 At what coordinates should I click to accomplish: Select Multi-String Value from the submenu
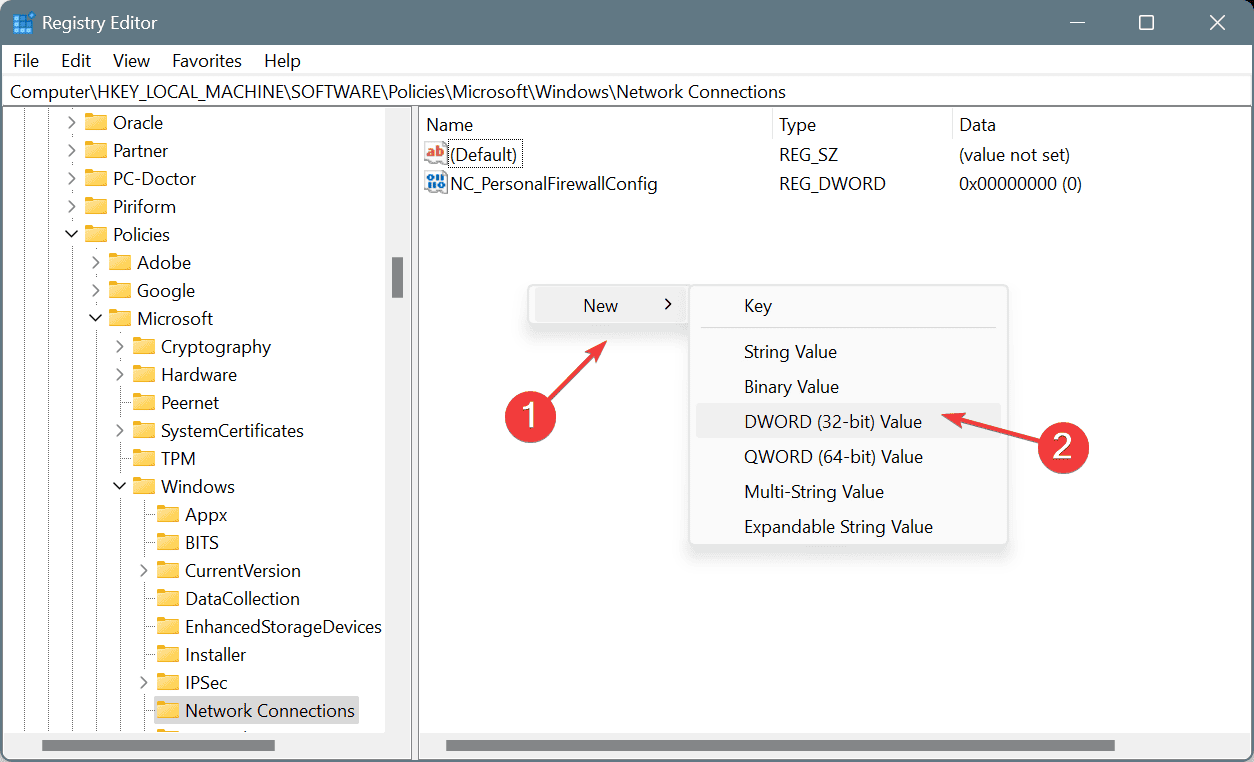(848, 492)
